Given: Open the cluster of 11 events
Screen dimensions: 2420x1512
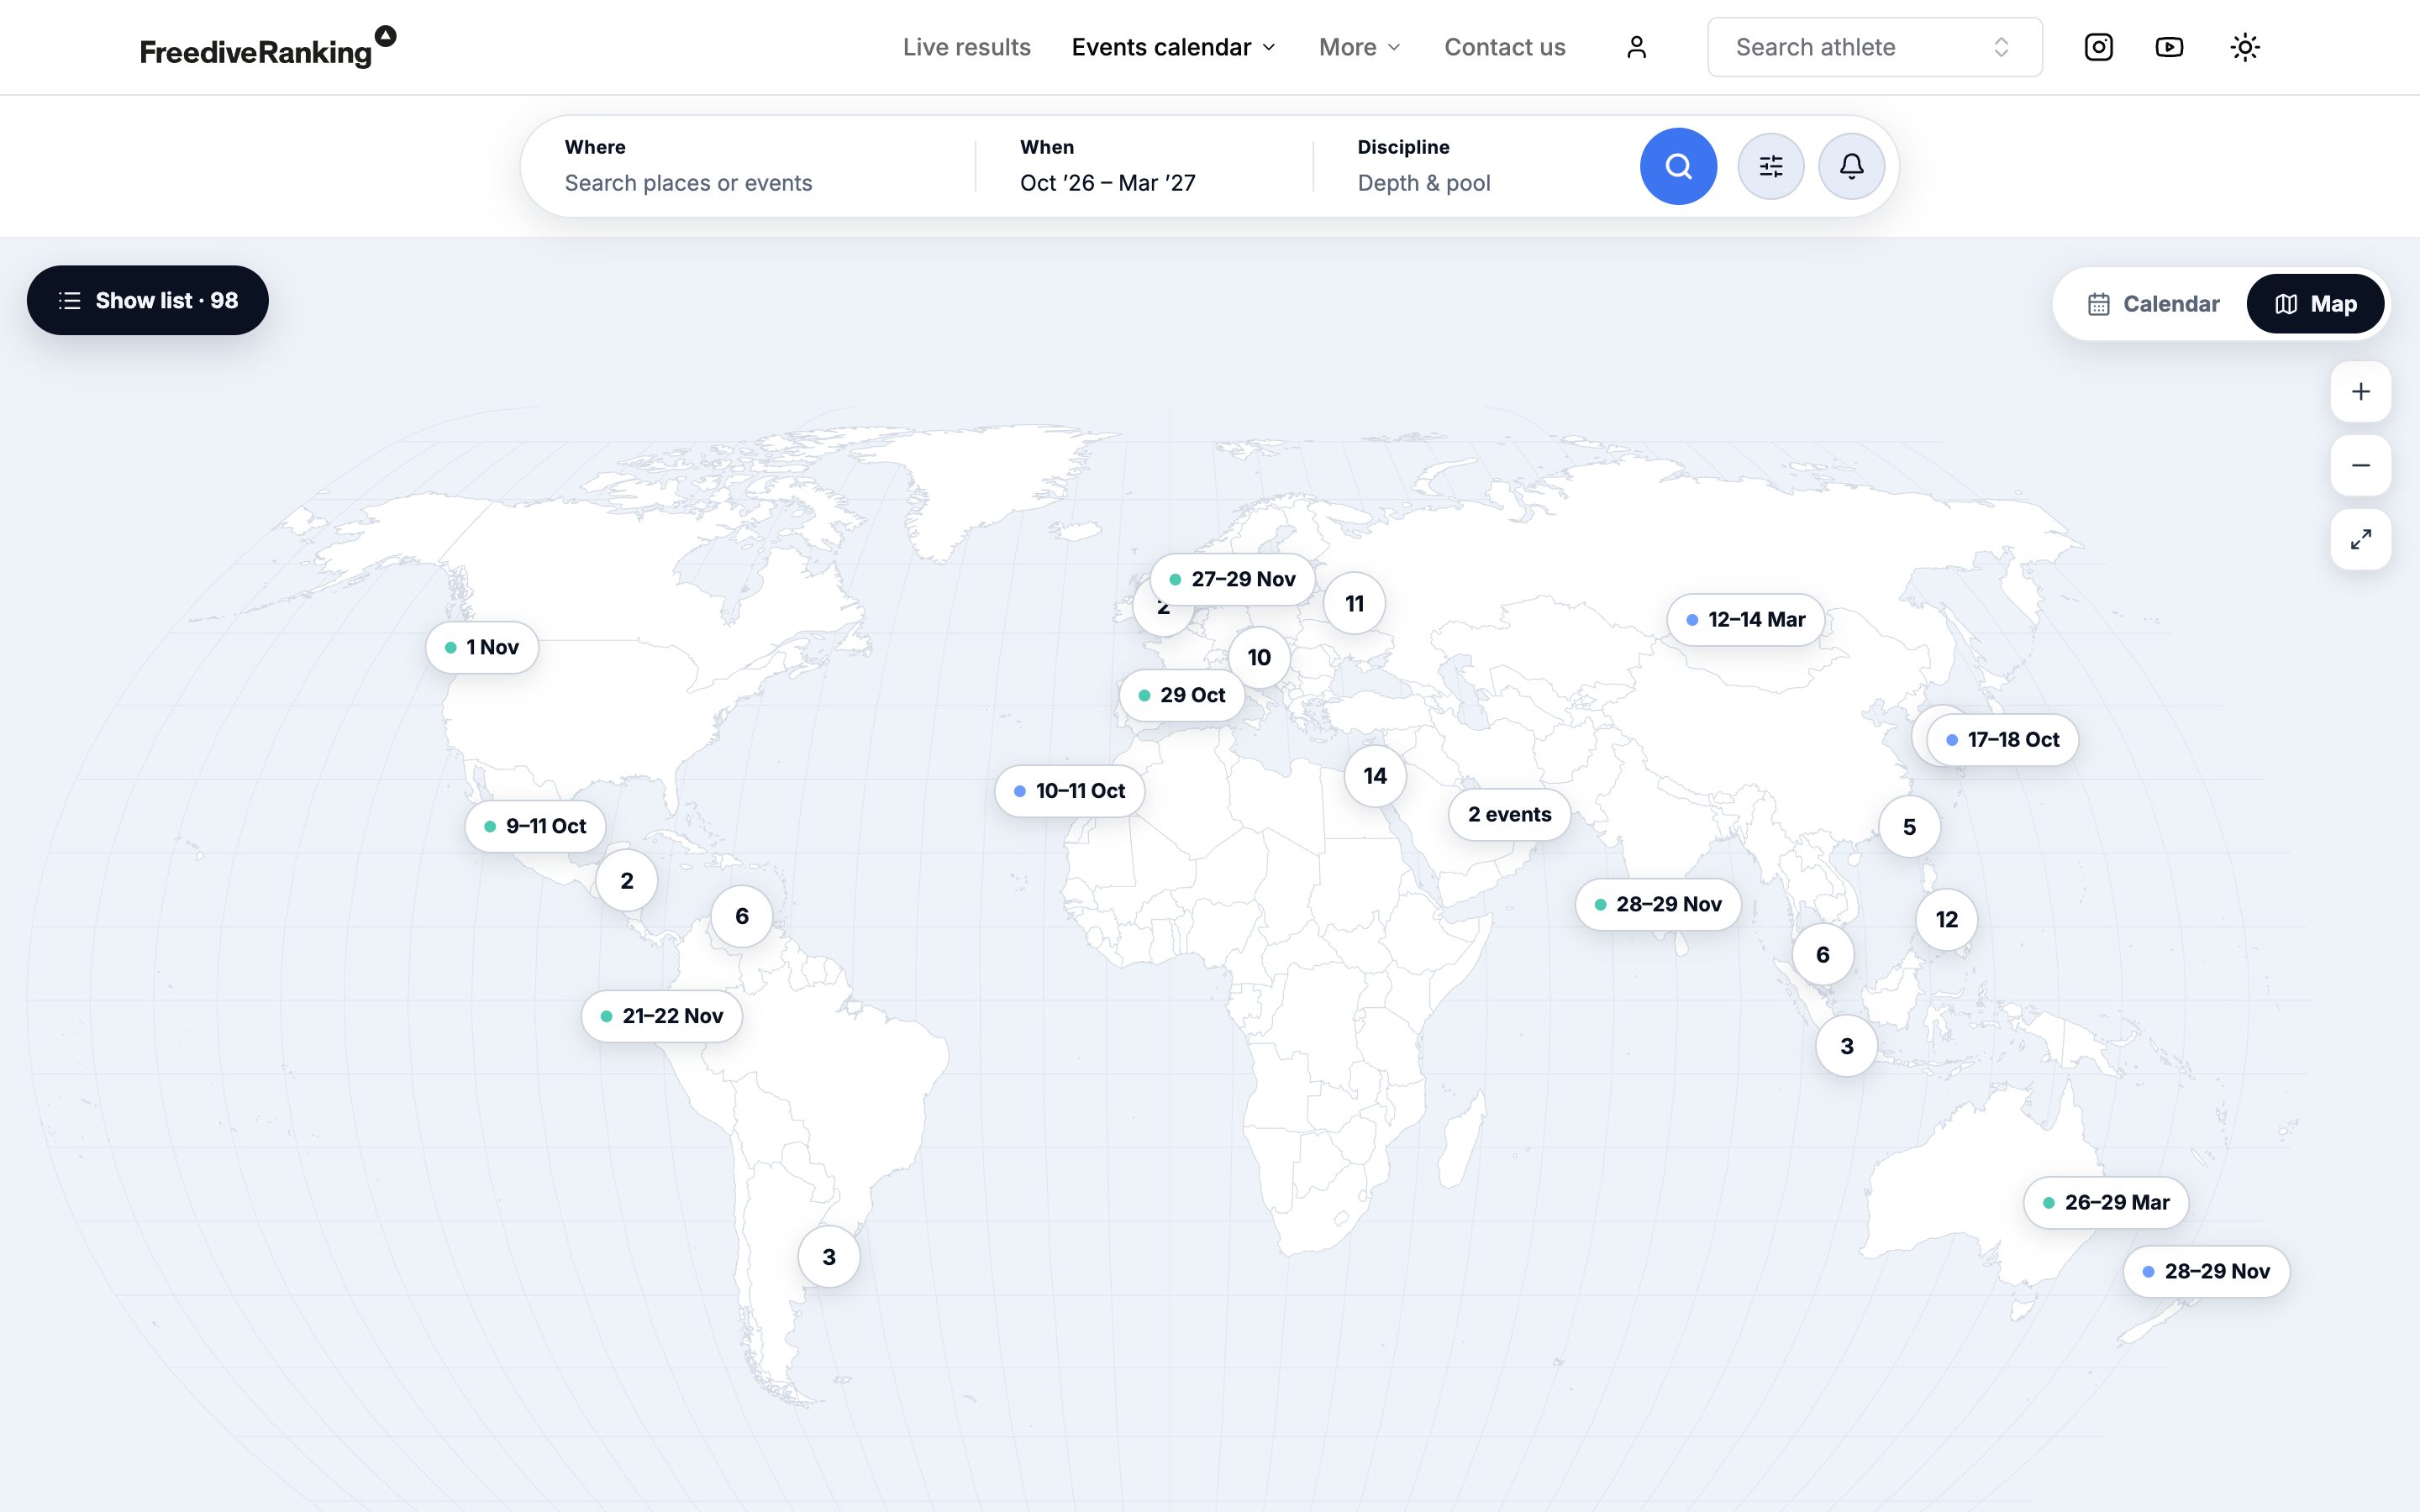Looking at the screenshot, I should point(1354,604).
